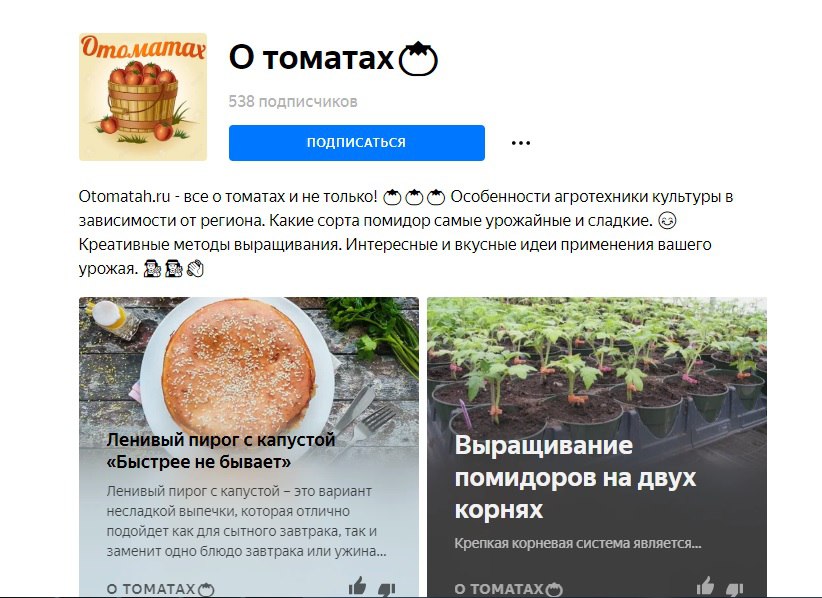Screen dimensions: 822x598
Task: Click the О ТОМАТАХ source label on the tomato card
Action: click(509, 589)
